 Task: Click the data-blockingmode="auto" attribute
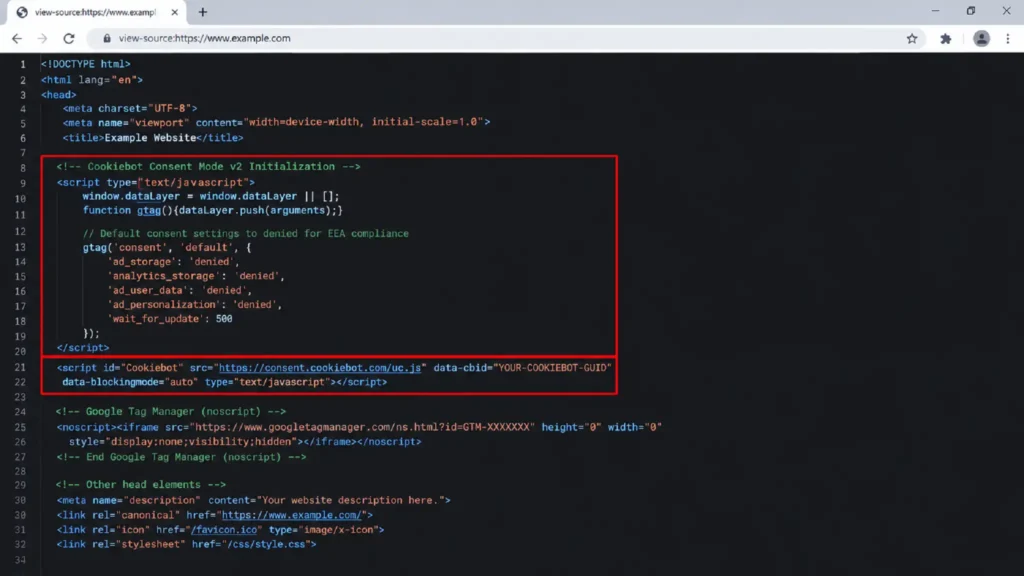(x=130, y=382)
